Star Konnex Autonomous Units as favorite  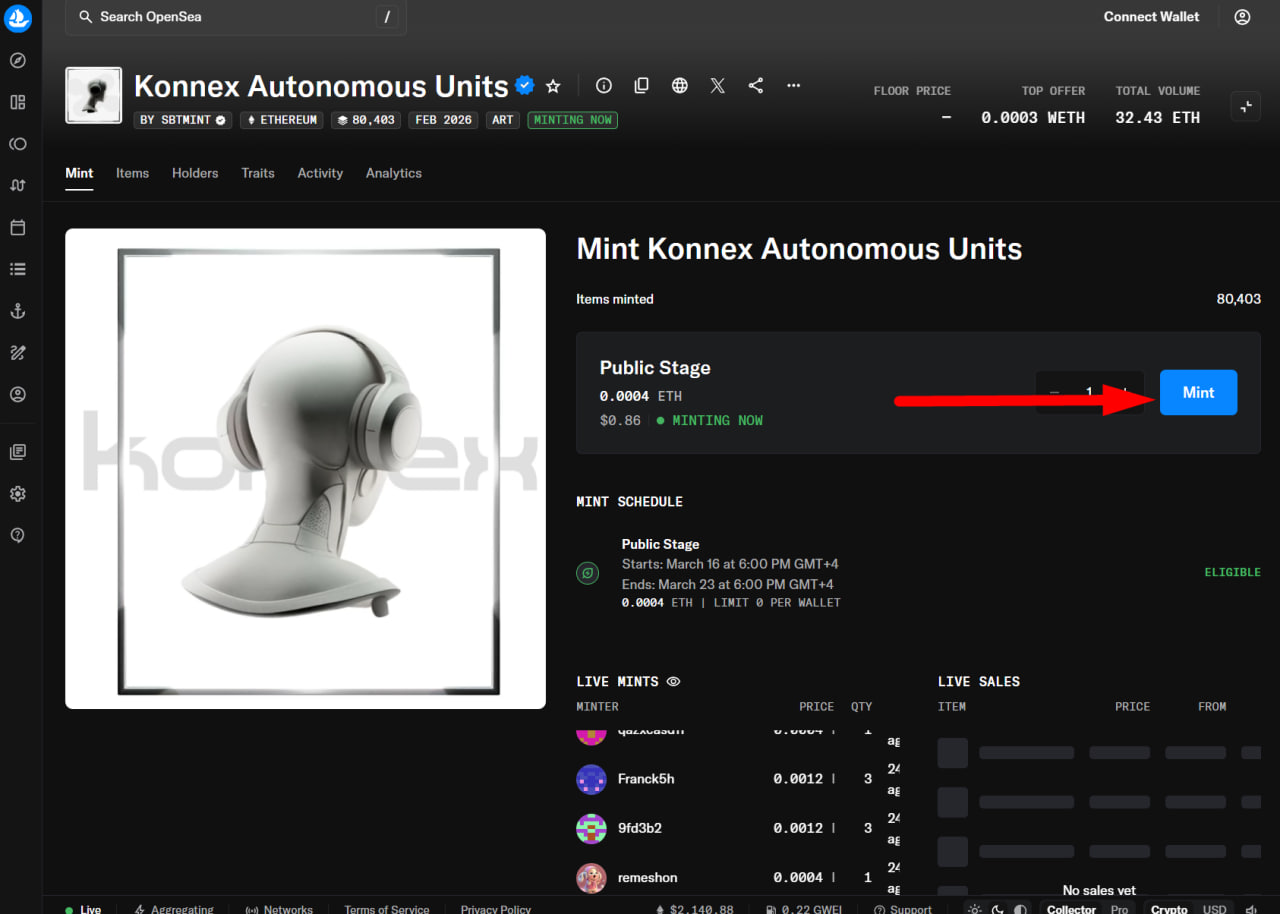pyautogui.click(x=553, y=86)
